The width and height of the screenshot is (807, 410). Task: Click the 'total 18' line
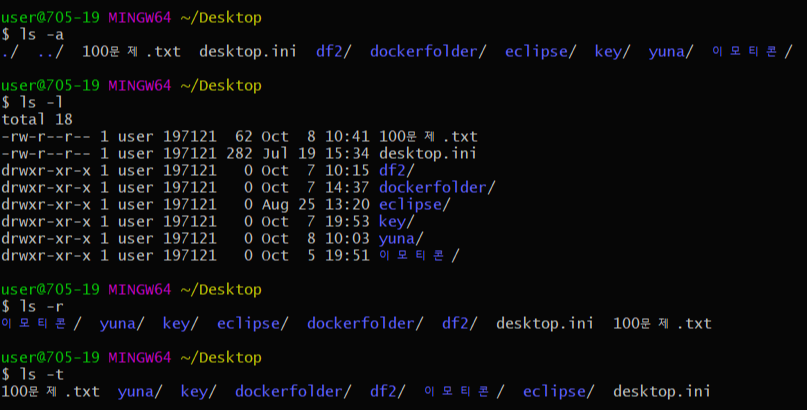[x=37, y=119]
